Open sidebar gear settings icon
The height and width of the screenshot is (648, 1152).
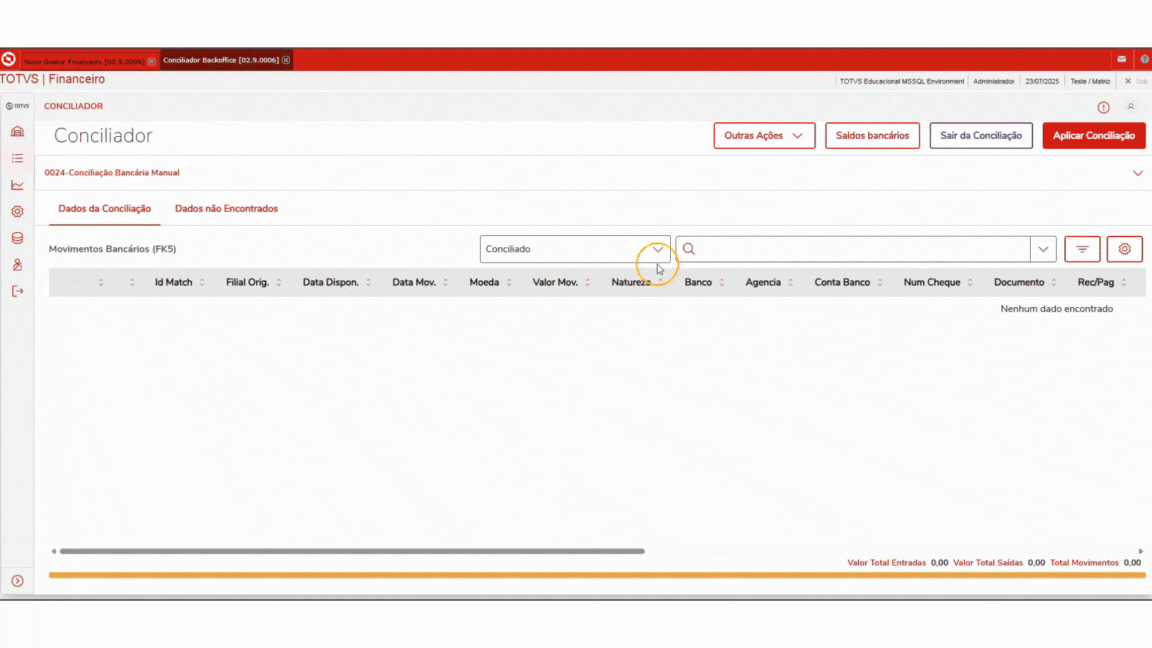coord(17,212)
